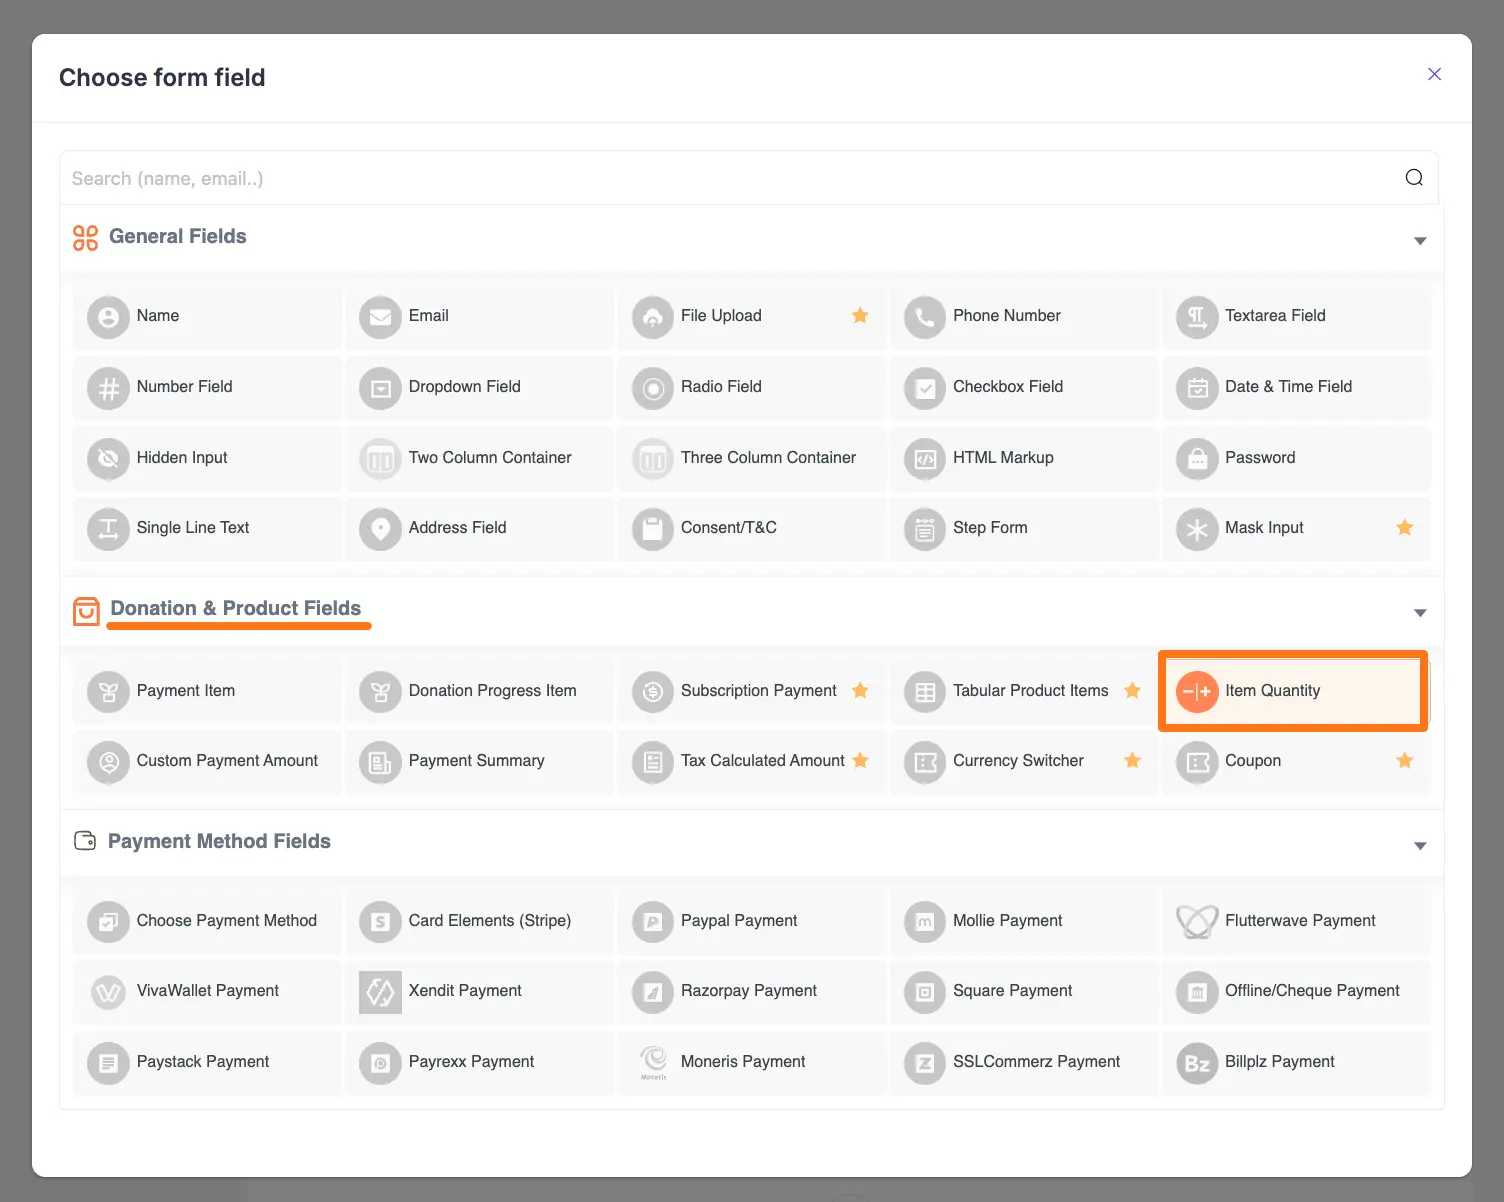Image resolution: width=1504 pixels, height=1202 pixels.
Task: Select the Hidden Input eye icon
Action: (108, 458)
